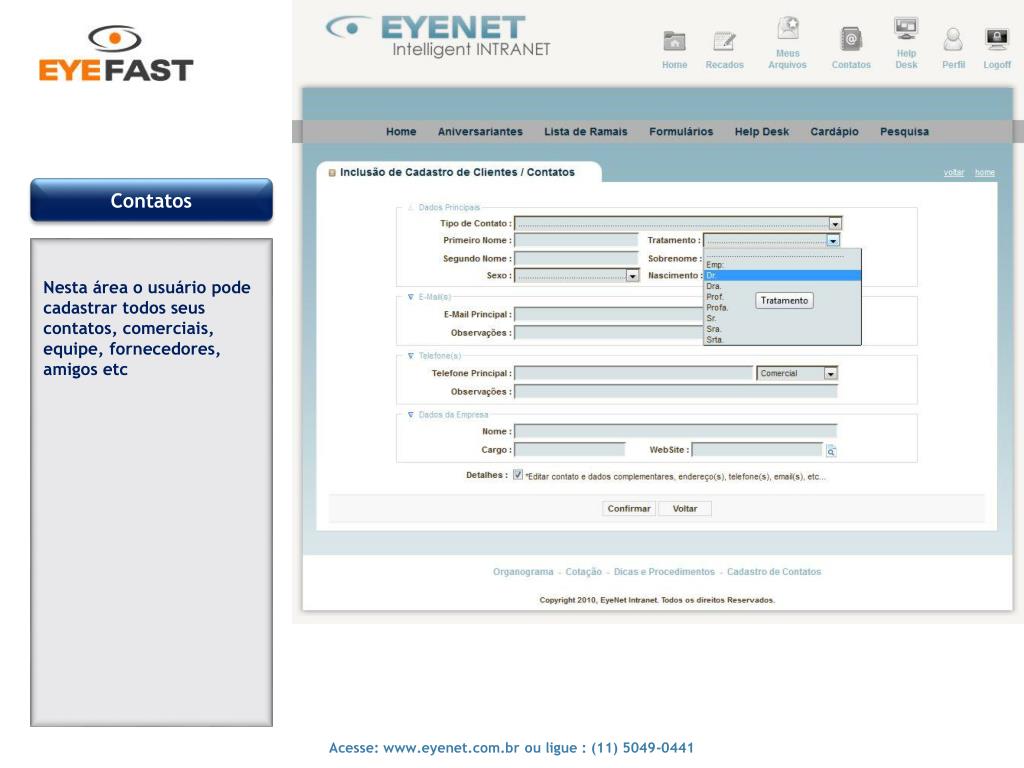Select Srta. in Tratamento list

(x=782, y=340)
